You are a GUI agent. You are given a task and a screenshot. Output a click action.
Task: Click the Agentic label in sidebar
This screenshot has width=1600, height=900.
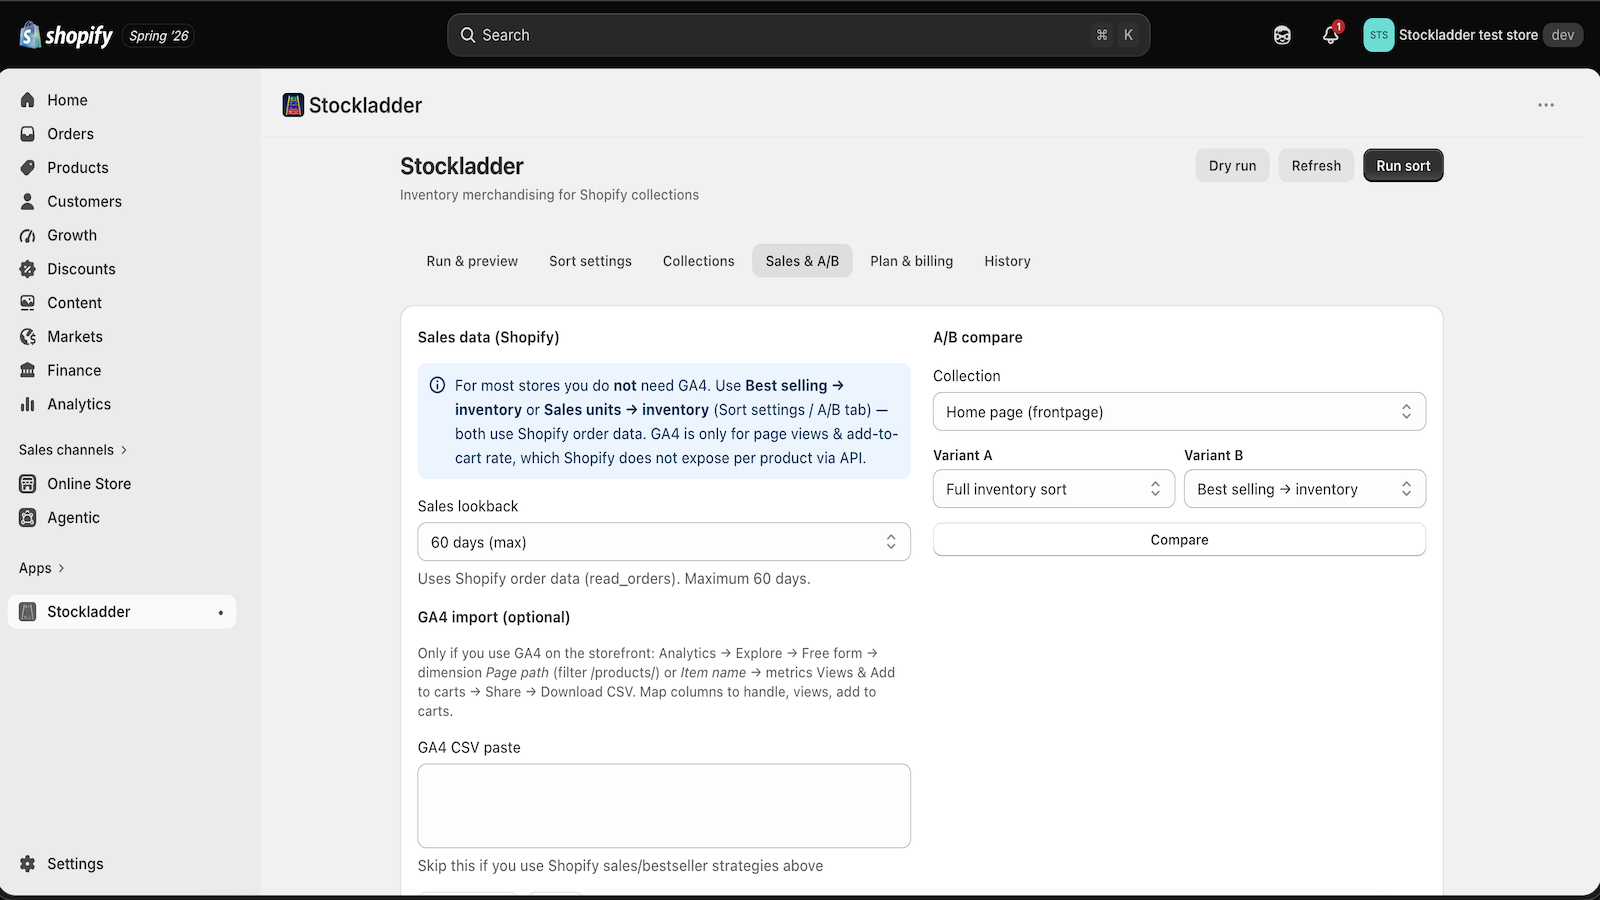coord(73,518)
